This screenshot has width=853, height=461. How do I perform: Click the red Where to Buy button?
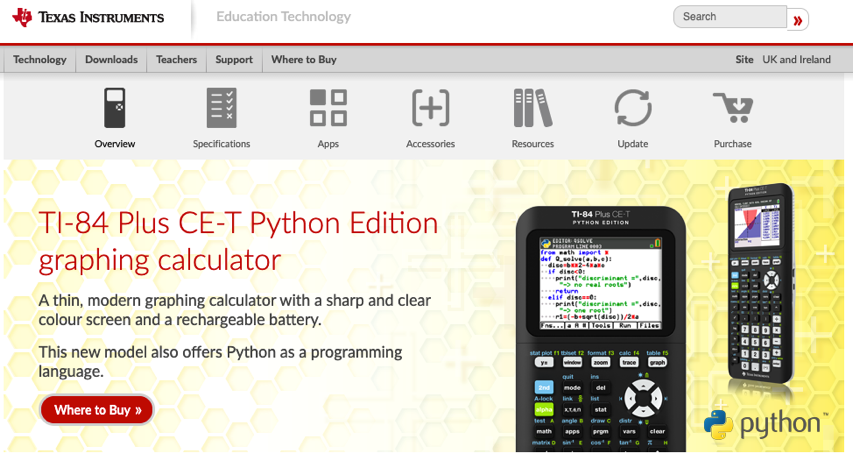click(x=97, y=410)
